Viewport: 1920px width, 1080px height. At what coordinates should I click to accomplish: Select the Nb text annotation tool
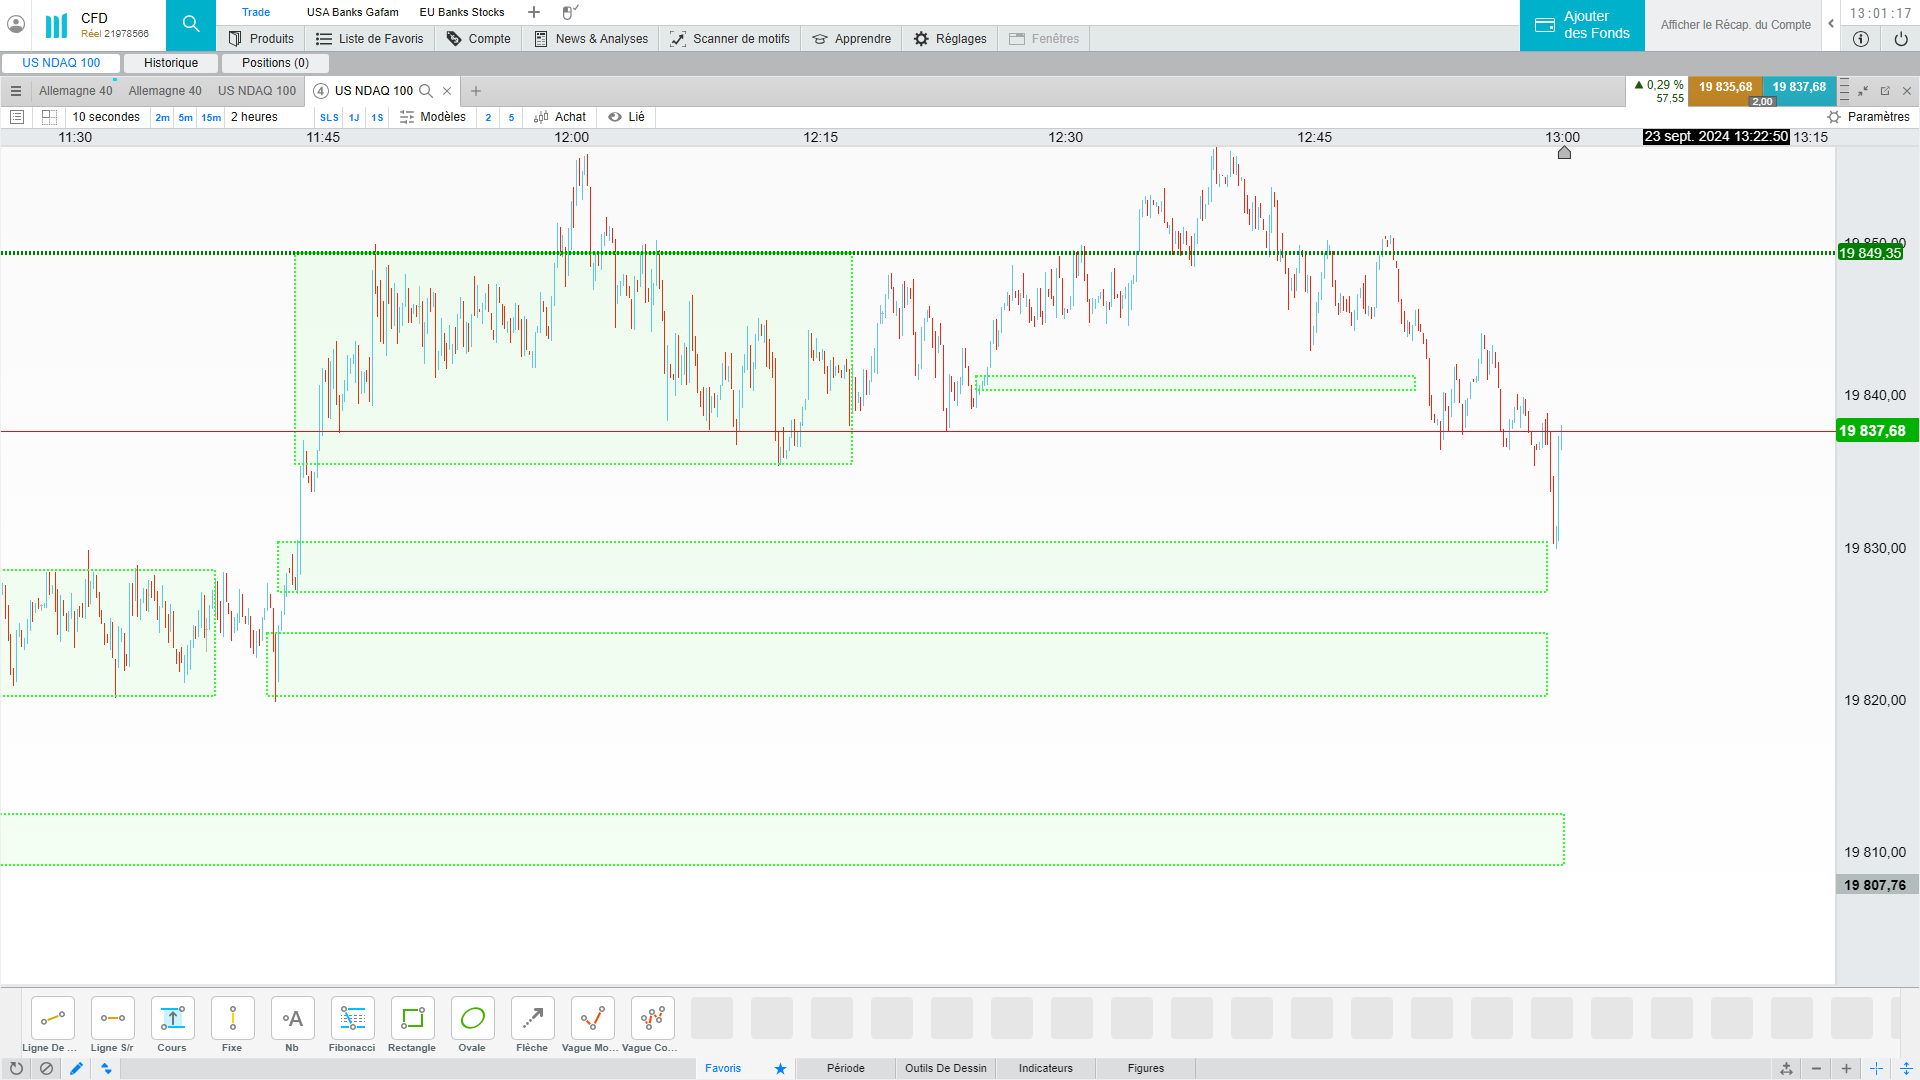[292, 1019]
